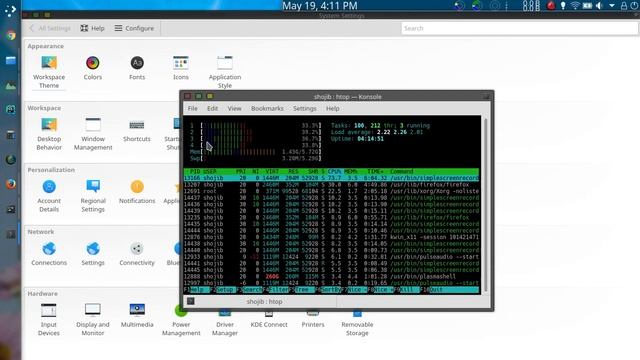Select the 'shojib : htop' Konsole tab
640x360 pixels.
[264, 302]
